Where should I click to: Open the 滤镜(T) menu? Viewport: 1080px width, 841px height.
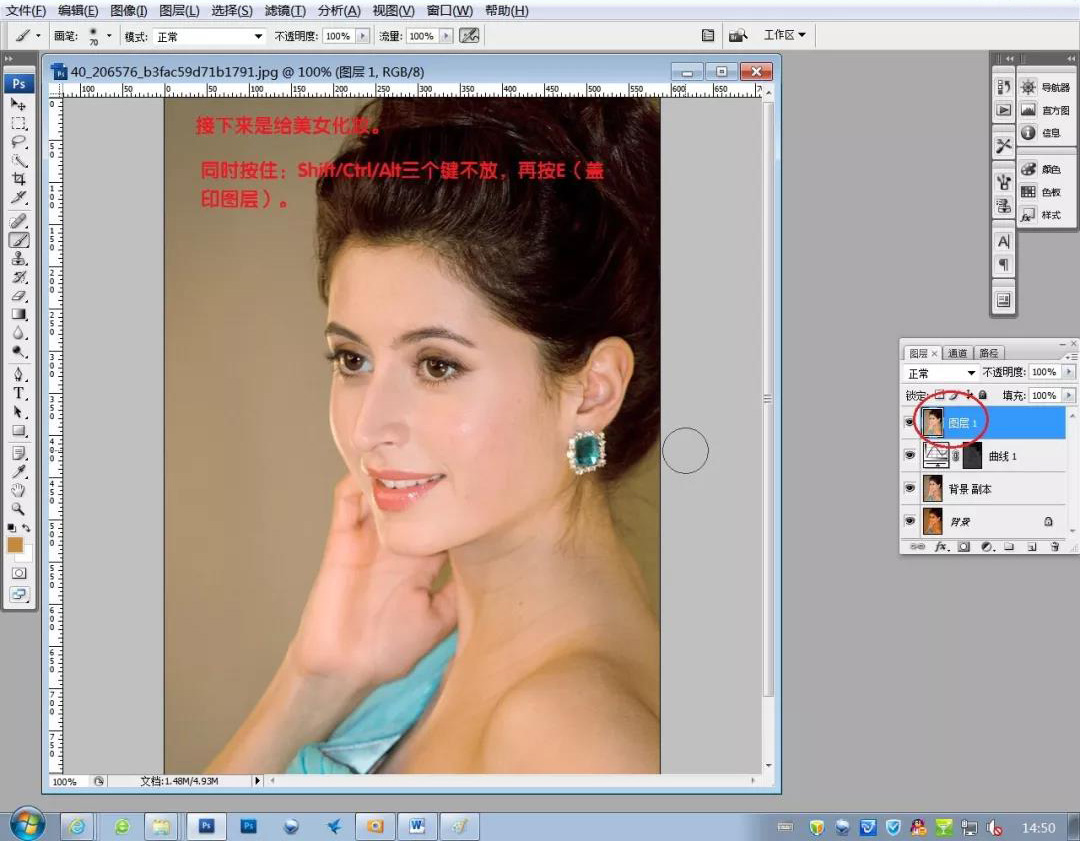[x=285, y=11]
